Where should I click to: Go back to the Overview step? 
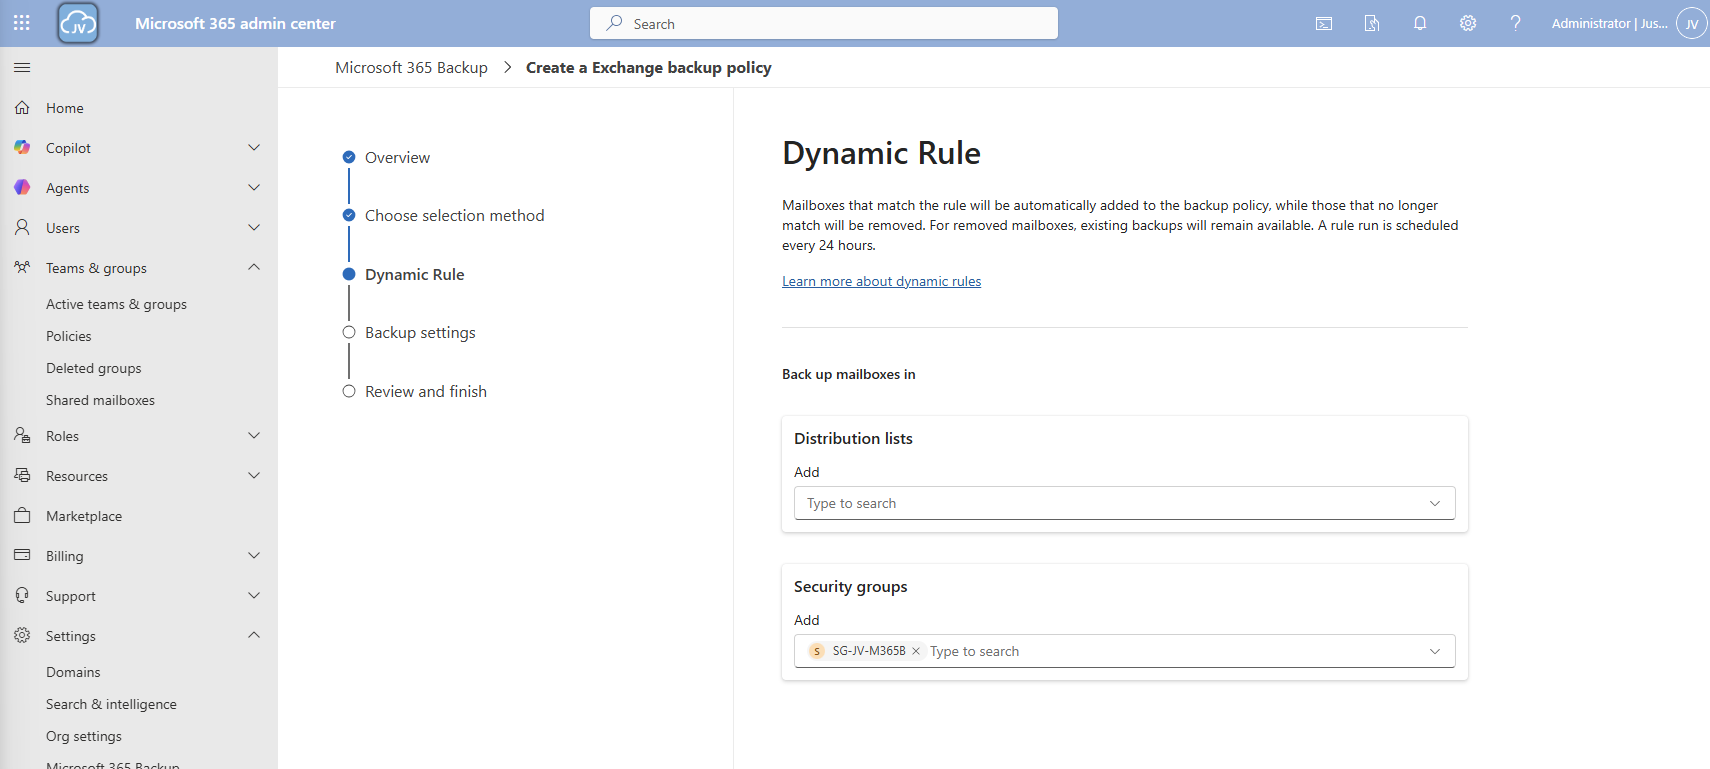point(397,158)
